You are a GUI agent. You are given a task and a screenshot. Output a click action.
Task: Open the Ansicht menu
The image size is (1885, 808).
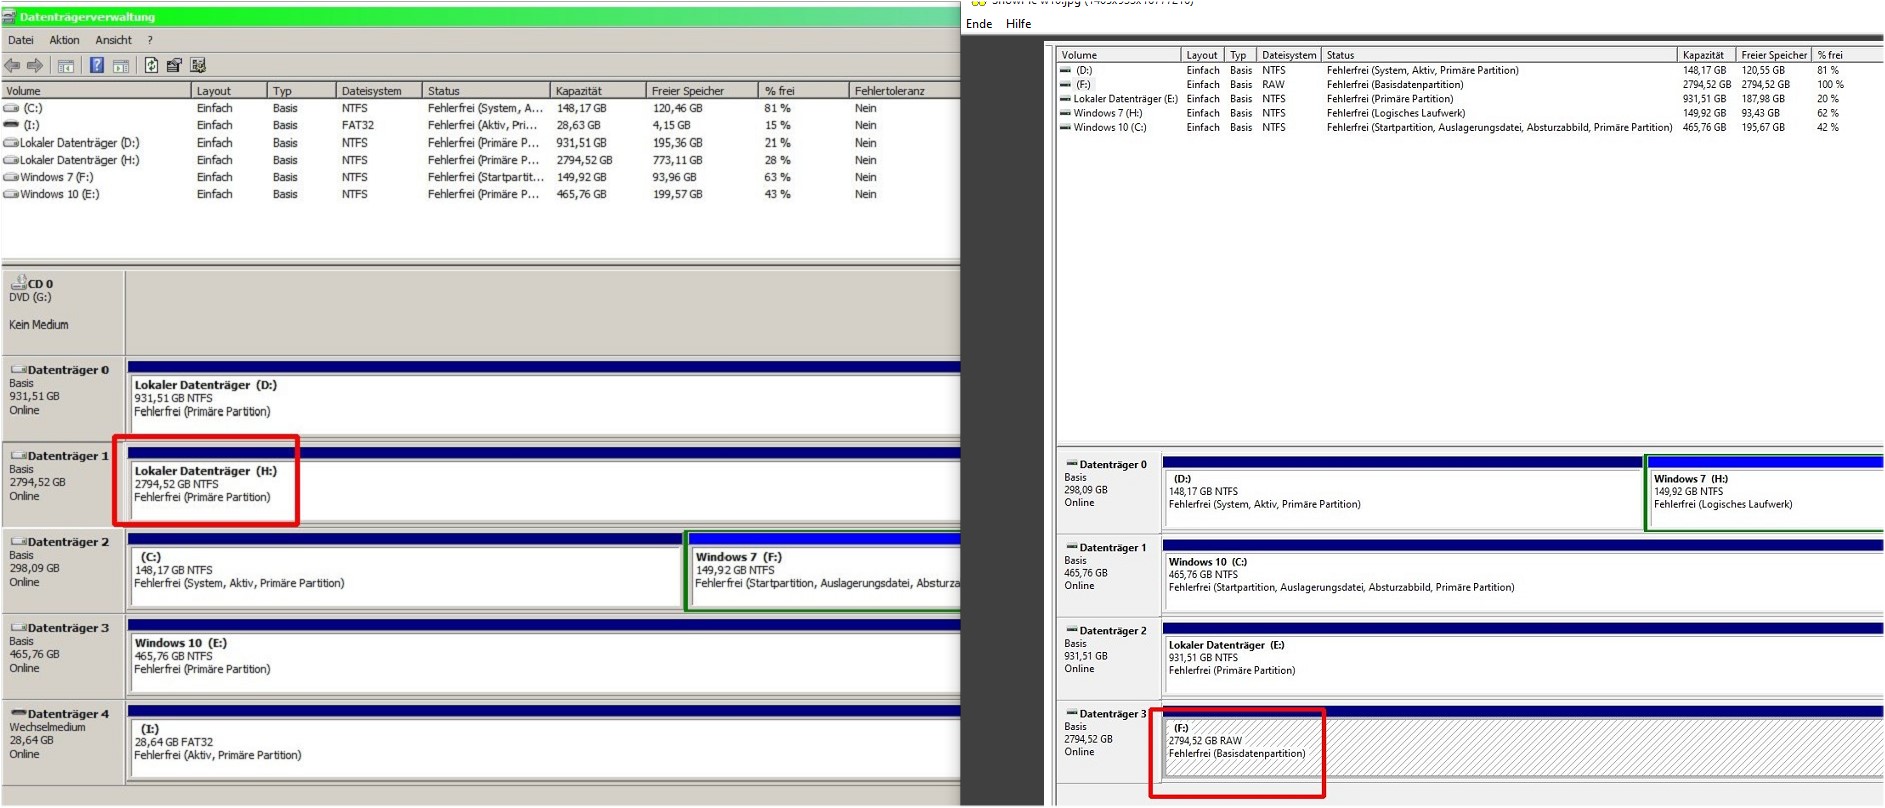pos(113,40)
